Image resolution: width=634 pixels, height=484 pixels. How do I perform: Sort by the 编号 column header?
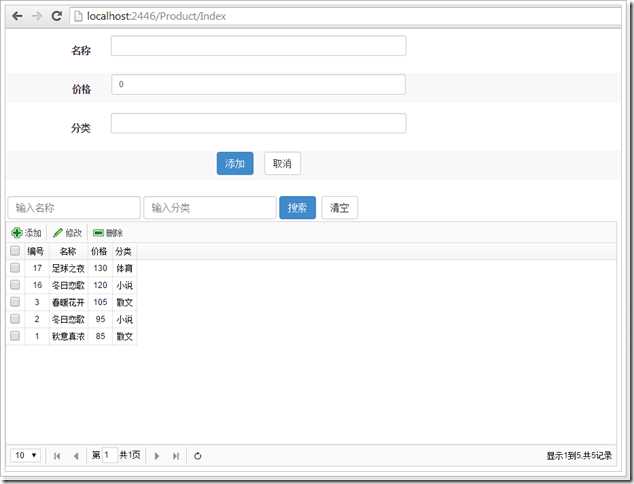tap(36, 252)
